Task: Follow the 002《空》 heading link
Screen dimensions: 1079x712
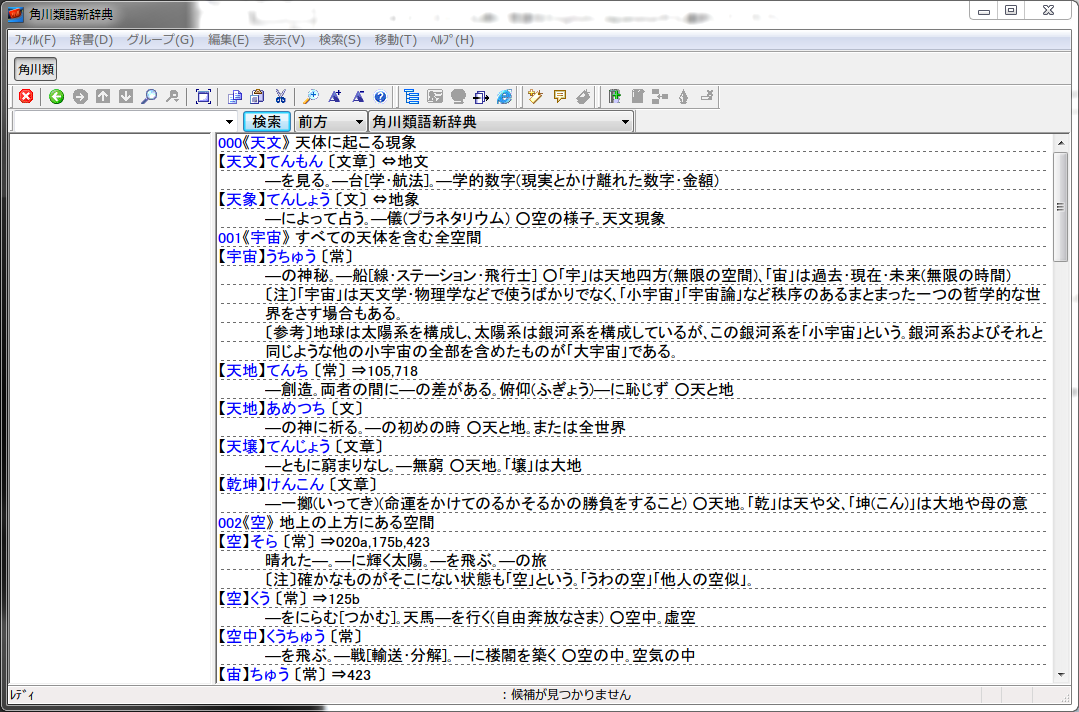Action: [247, 523]
